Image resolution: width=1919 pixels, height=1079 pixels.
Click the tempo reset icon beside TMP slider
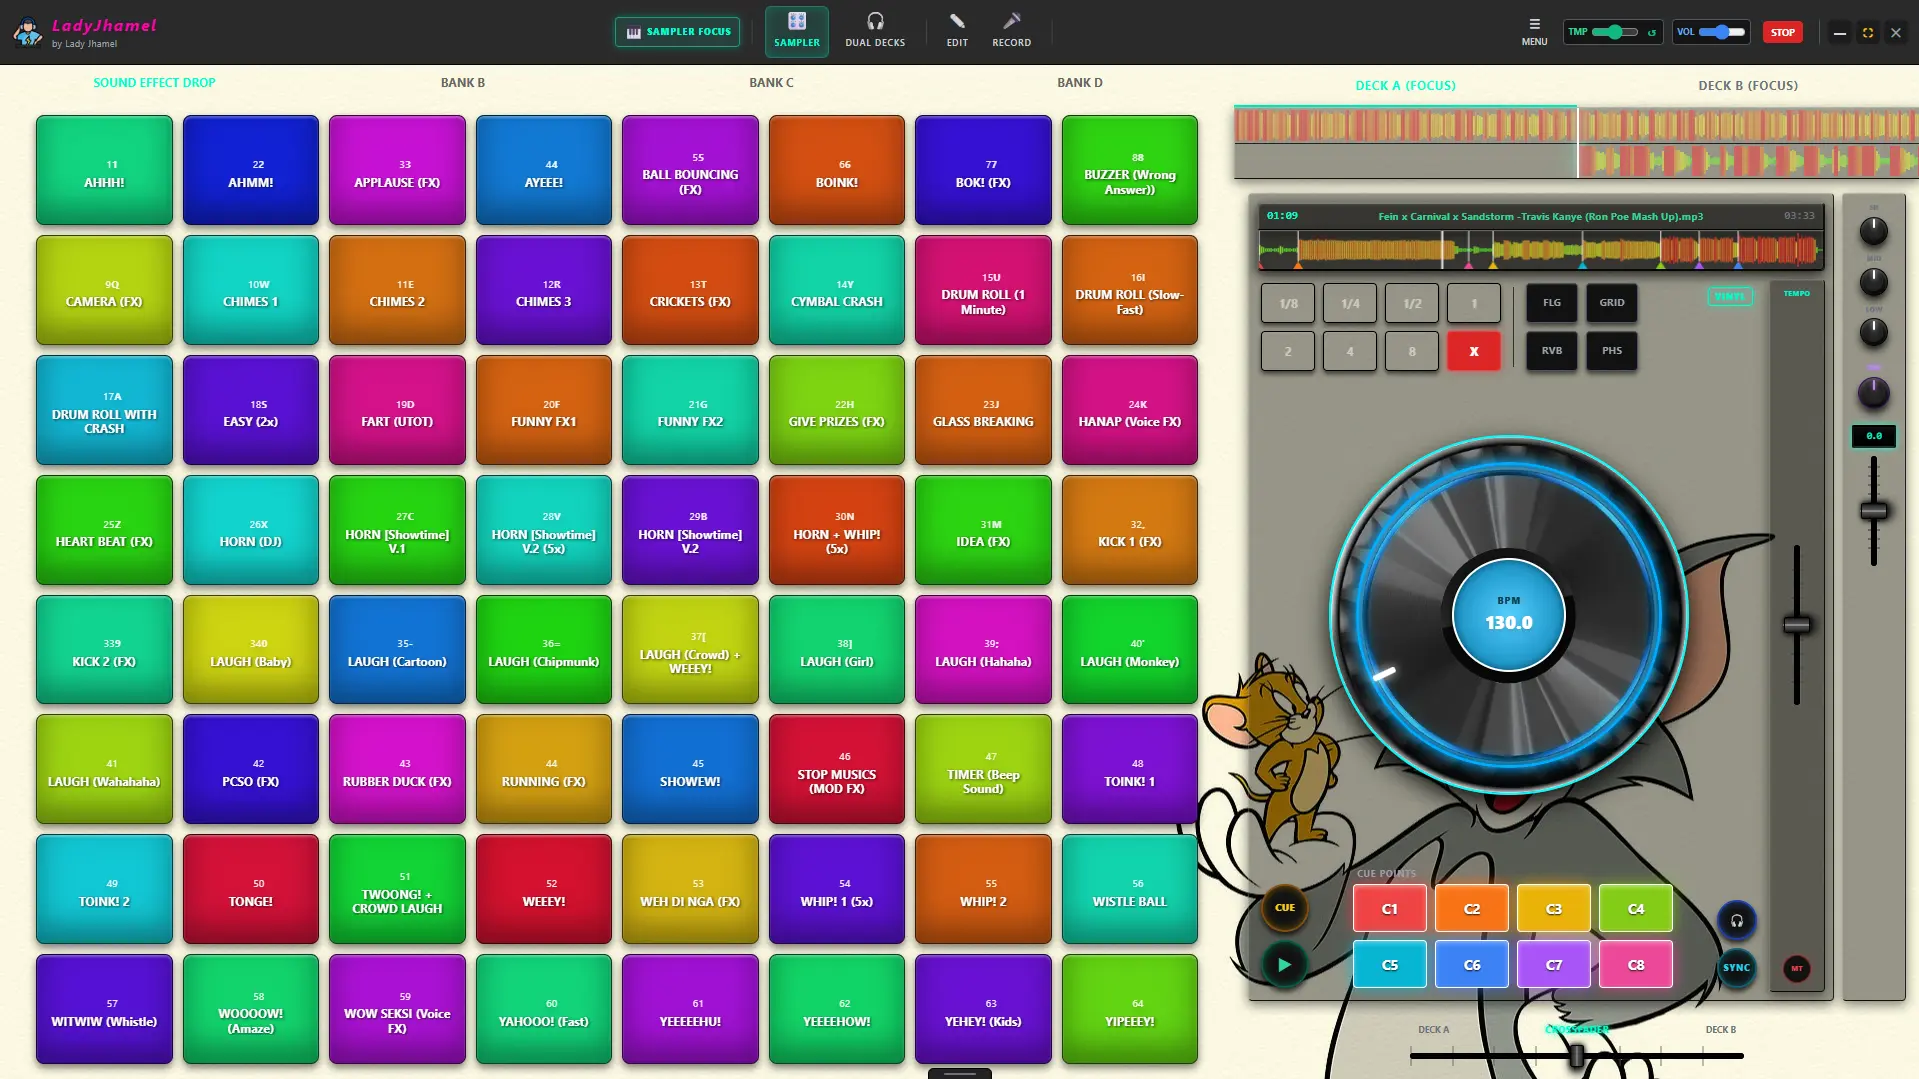click(1651, 32)
